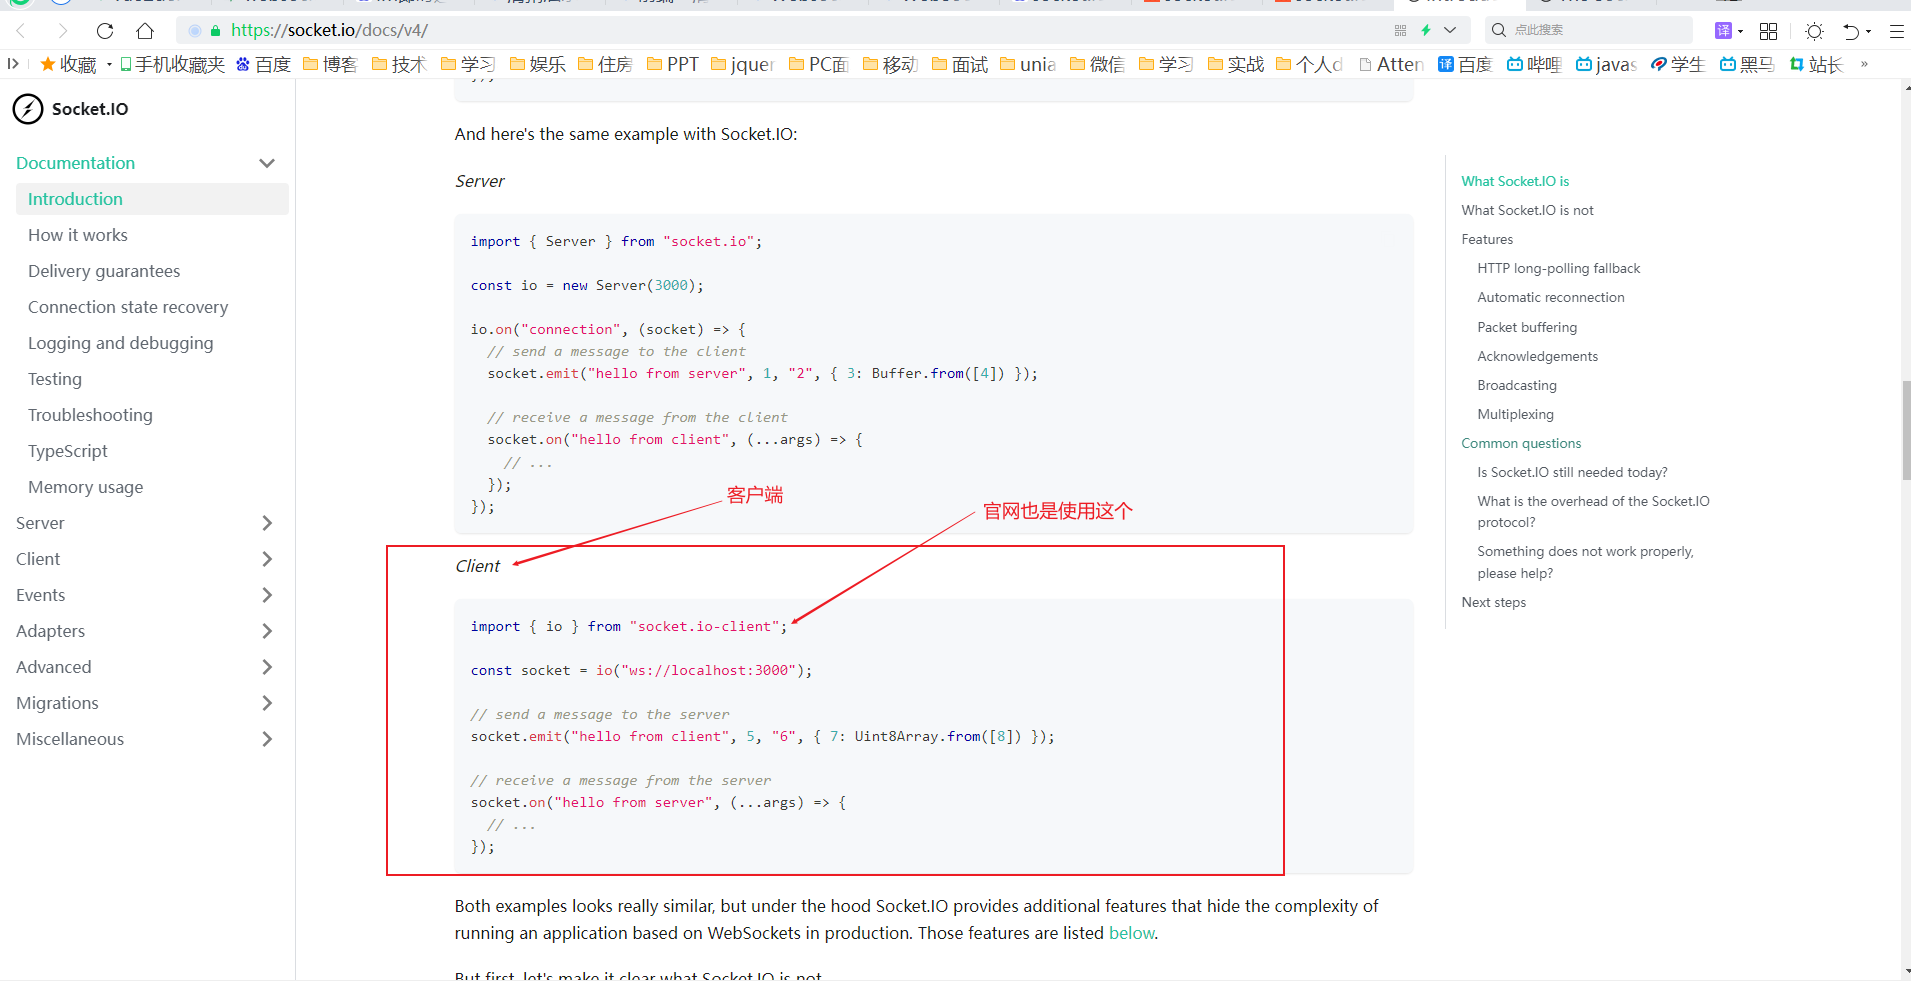Open the Logging and debugging page

point(120,343)
